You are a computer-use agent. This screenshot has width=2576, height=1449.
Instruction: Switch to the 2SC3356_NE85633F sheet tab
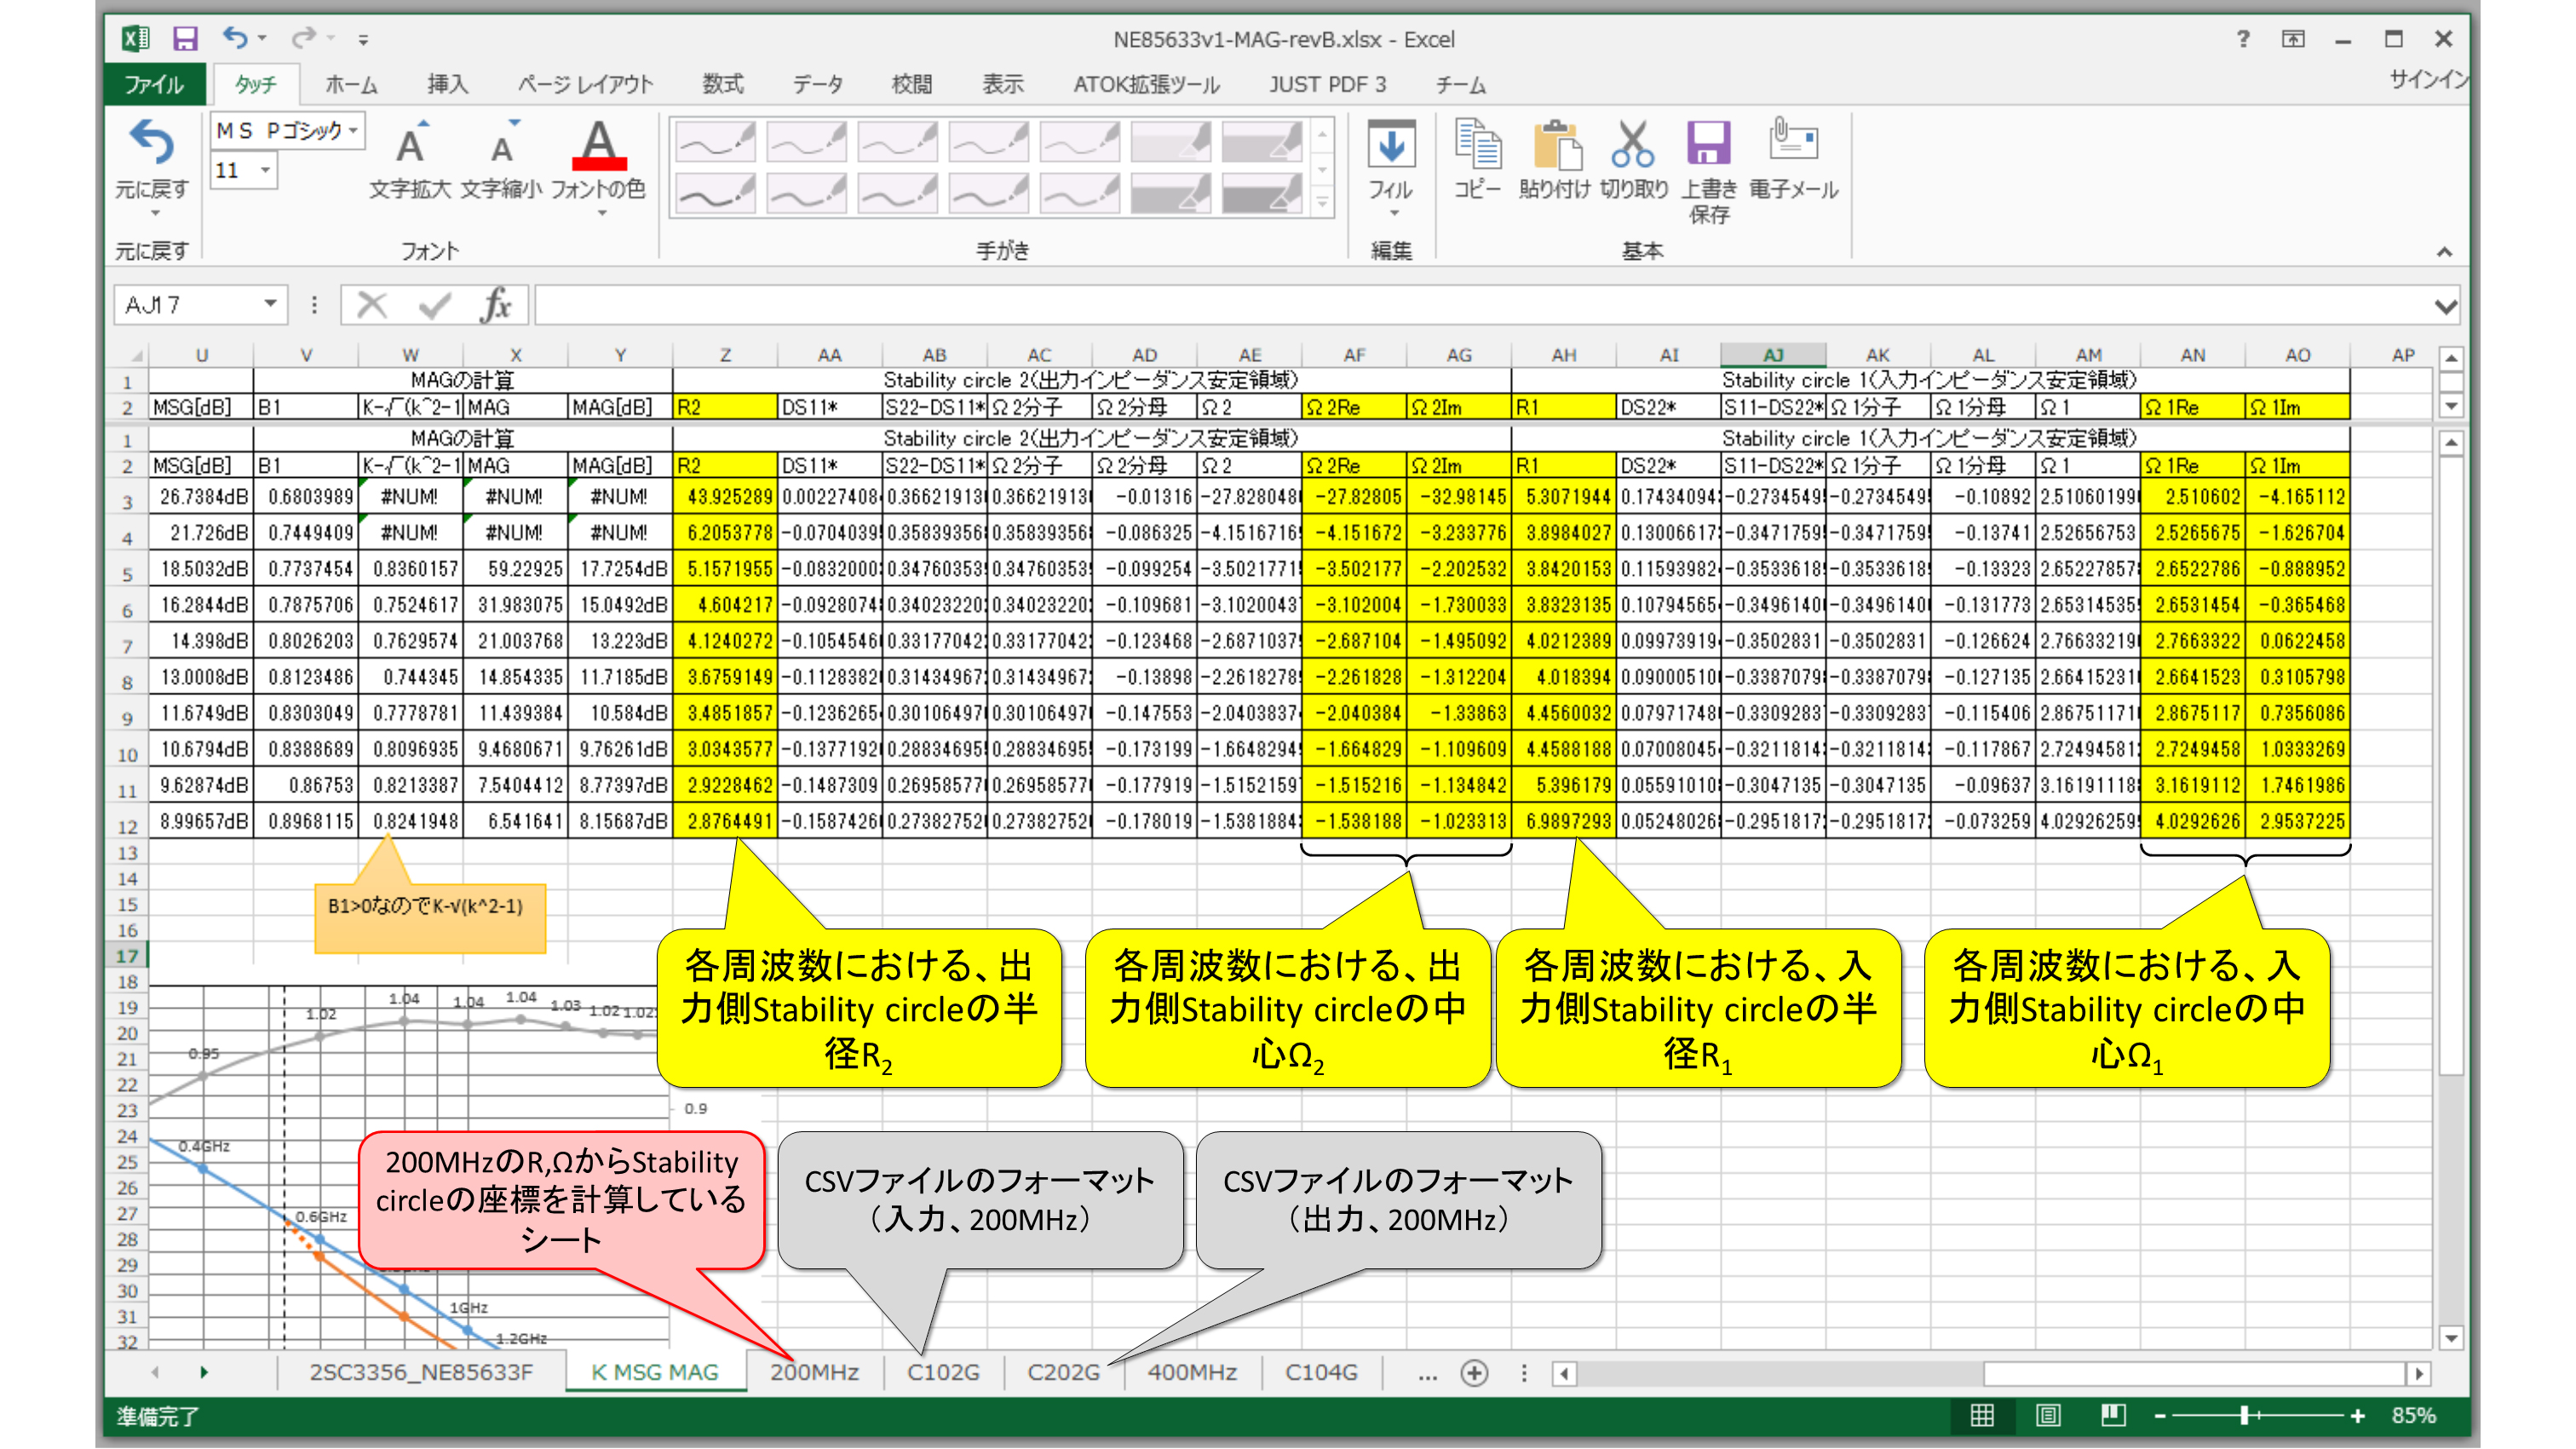[x=421, y=1373]
